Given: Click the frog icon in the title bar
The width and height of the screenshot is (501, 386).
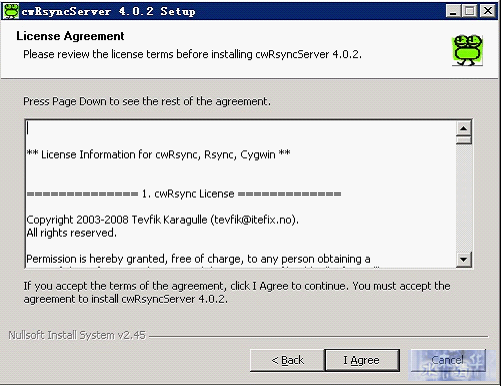Looking at the screenshot, I should pos(11,11).
